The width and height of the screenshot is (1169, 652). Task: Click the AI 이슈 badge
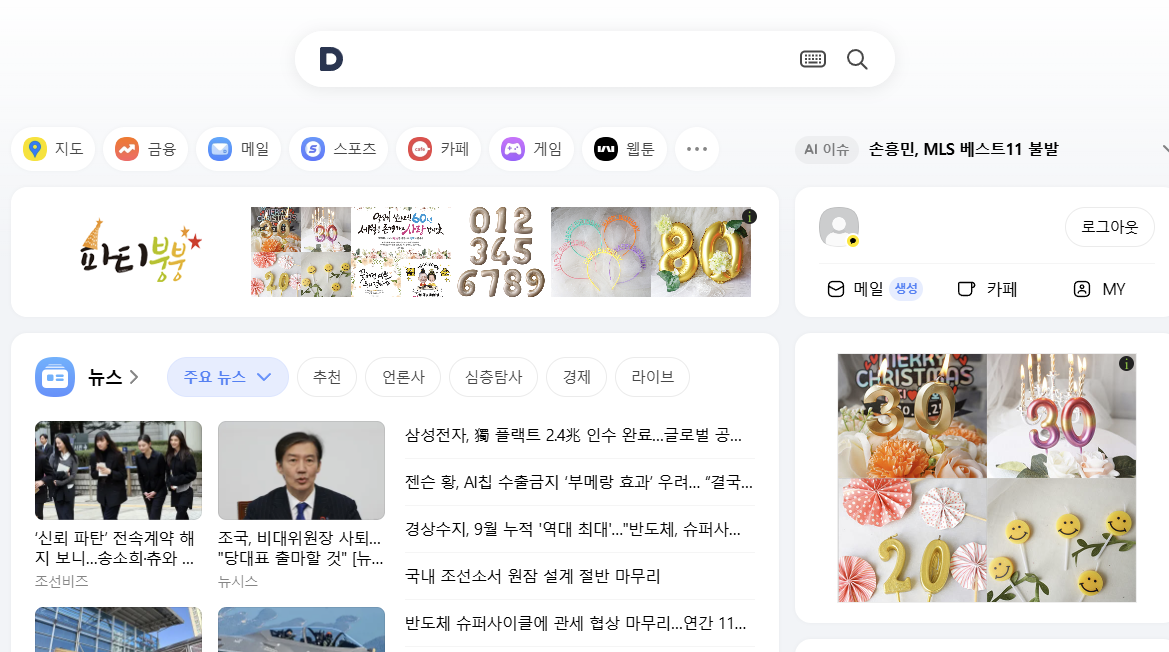click(826, 149)
